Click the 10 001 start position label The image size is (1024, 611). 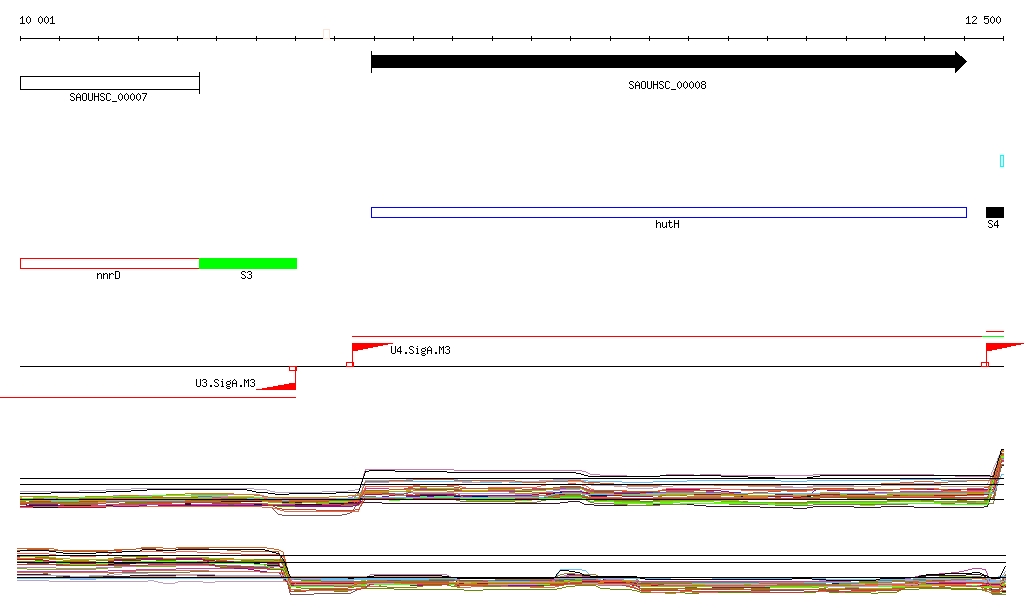pyautogui.click(x=37, y=20)
